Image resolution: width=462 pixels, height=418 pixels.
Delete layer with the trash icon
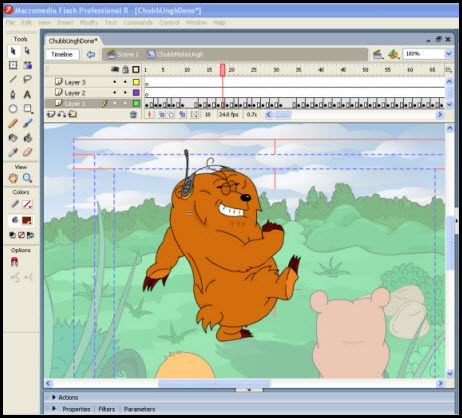point(133,115)
